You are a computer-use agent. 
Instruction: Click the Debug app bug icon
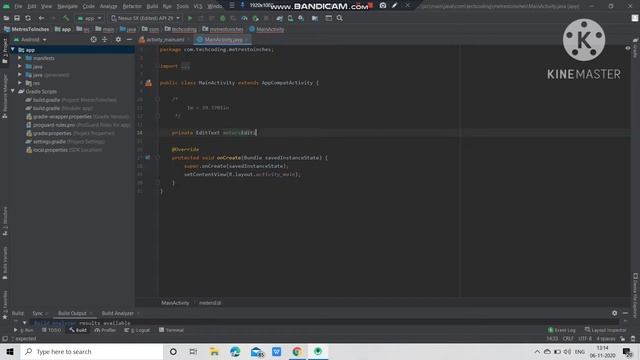click(x=222, y=18)
